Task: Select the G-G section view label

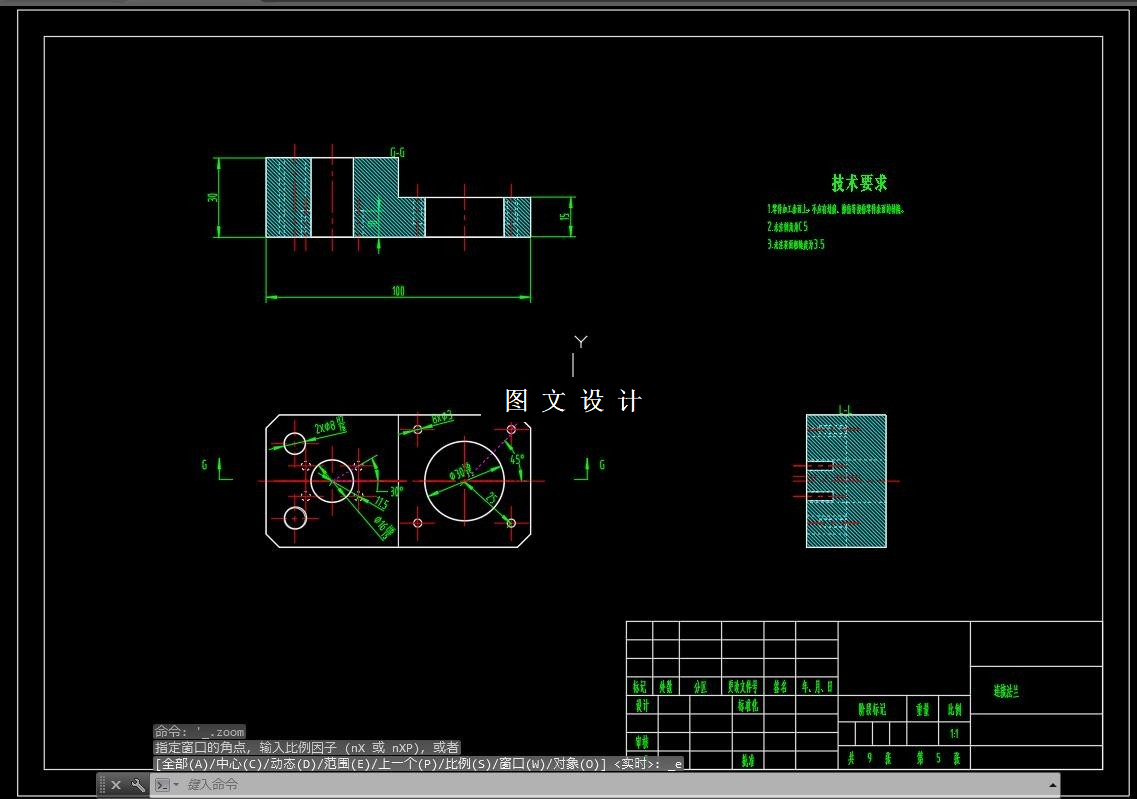Action: pyautogui.click(x=397, y=152)
